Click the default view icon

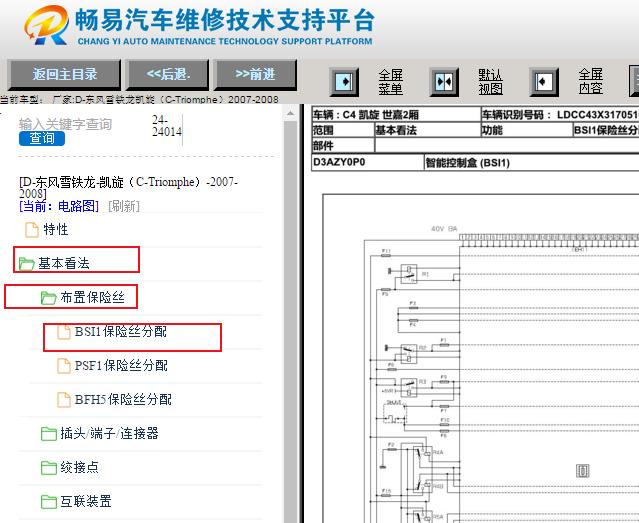click(x=444, y=82)
